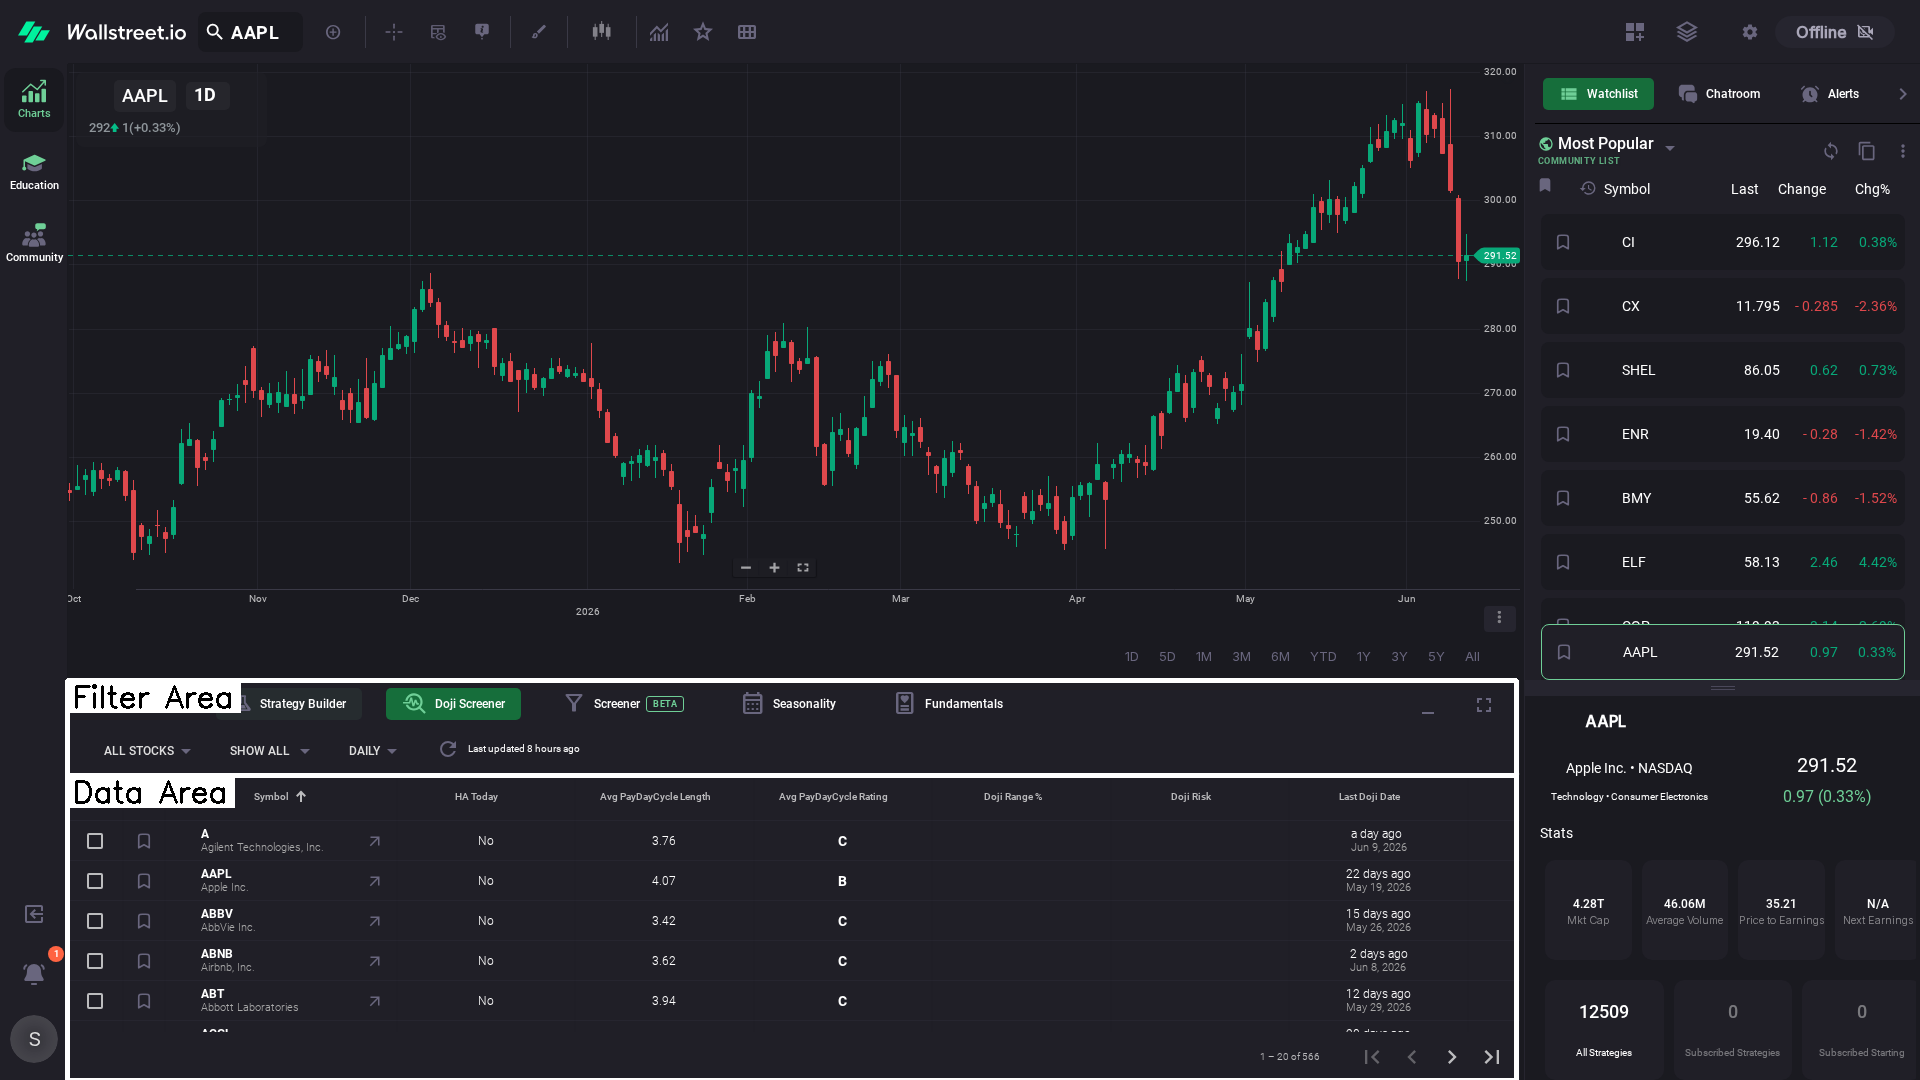Open Education in left sidebar
This screenshot has height=1080, width=1920.
point(34,172)
